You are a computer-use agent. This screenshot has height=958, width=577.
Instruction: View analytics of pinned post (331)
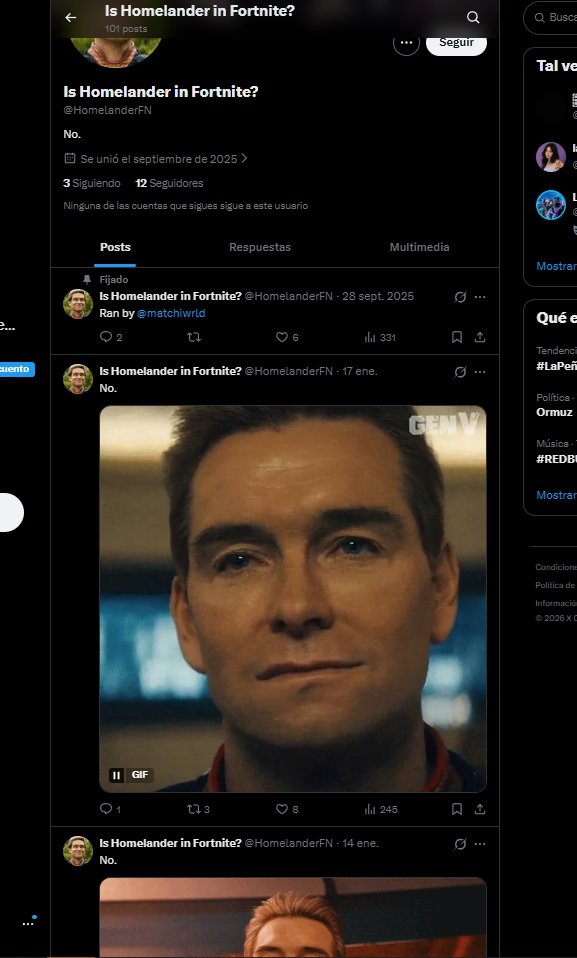pyautogui.click(x=380, y=337)
